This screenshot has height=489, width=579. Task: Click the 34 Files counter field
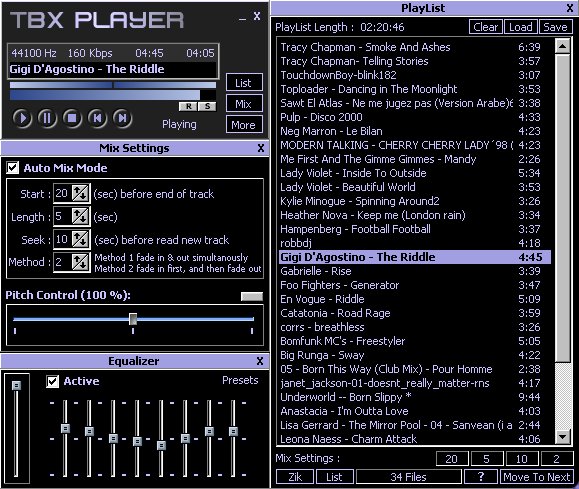point(408,477)
